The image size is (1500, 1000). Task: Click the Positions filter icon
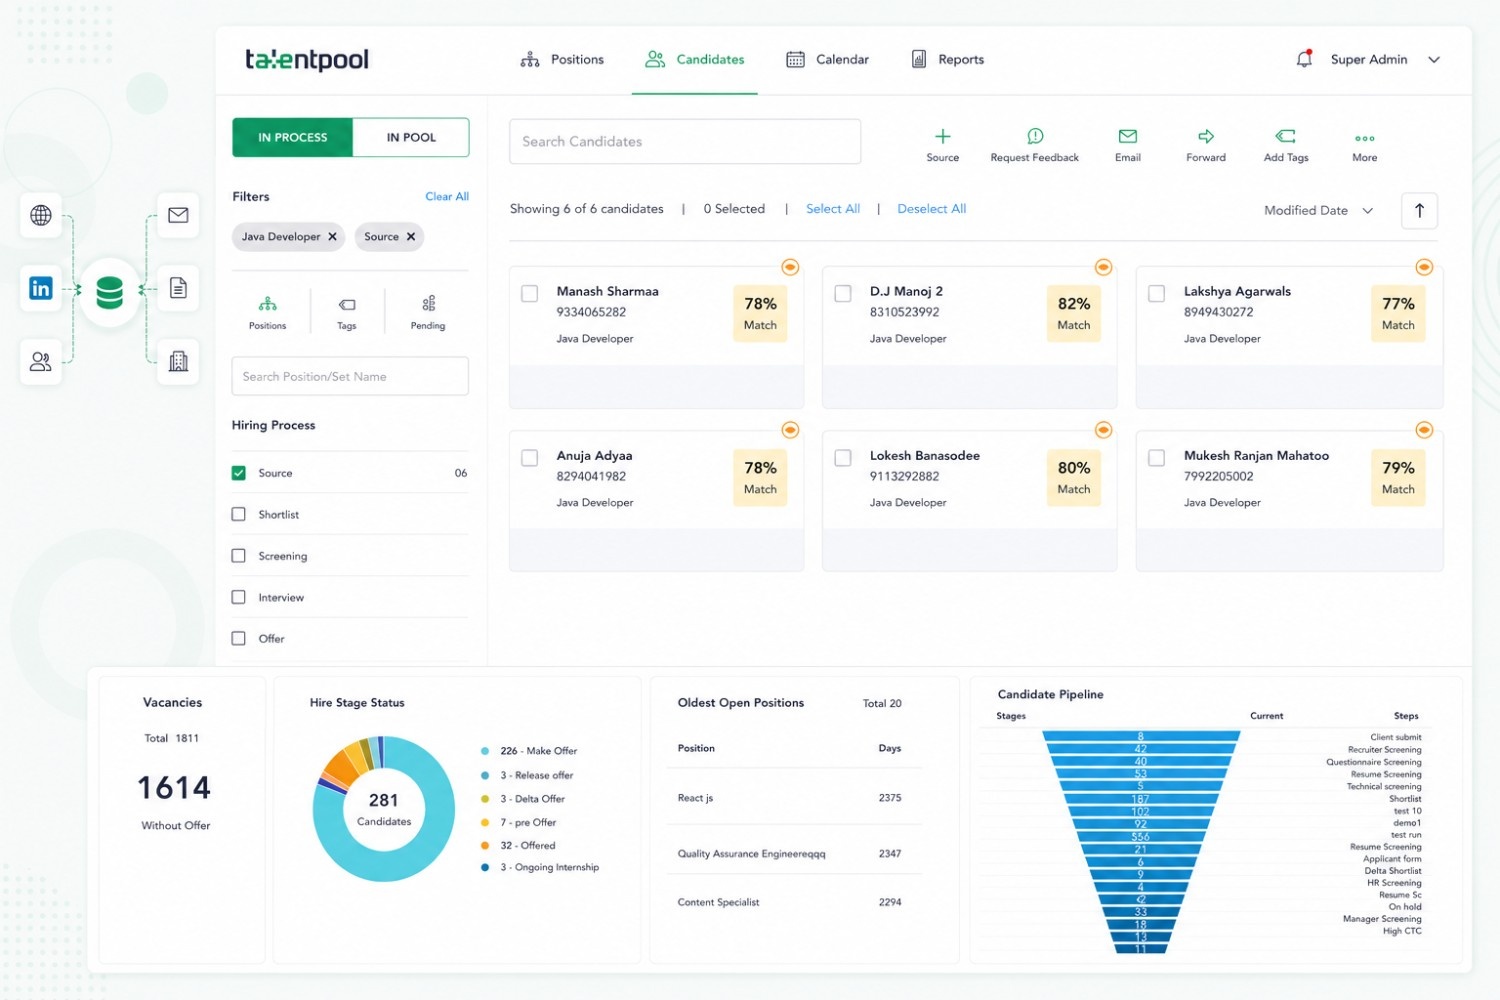click(267, 304)
